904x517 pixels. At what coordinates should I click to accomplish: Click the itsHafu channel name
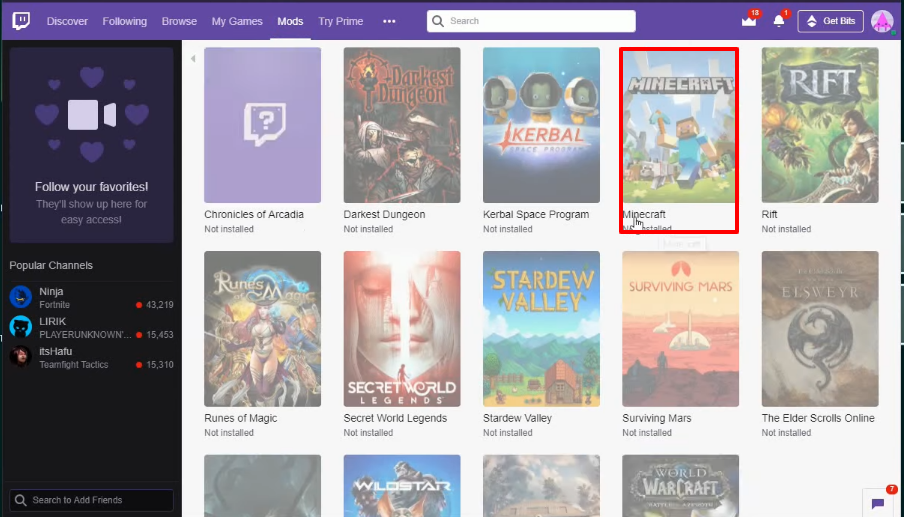click(55, 352)
